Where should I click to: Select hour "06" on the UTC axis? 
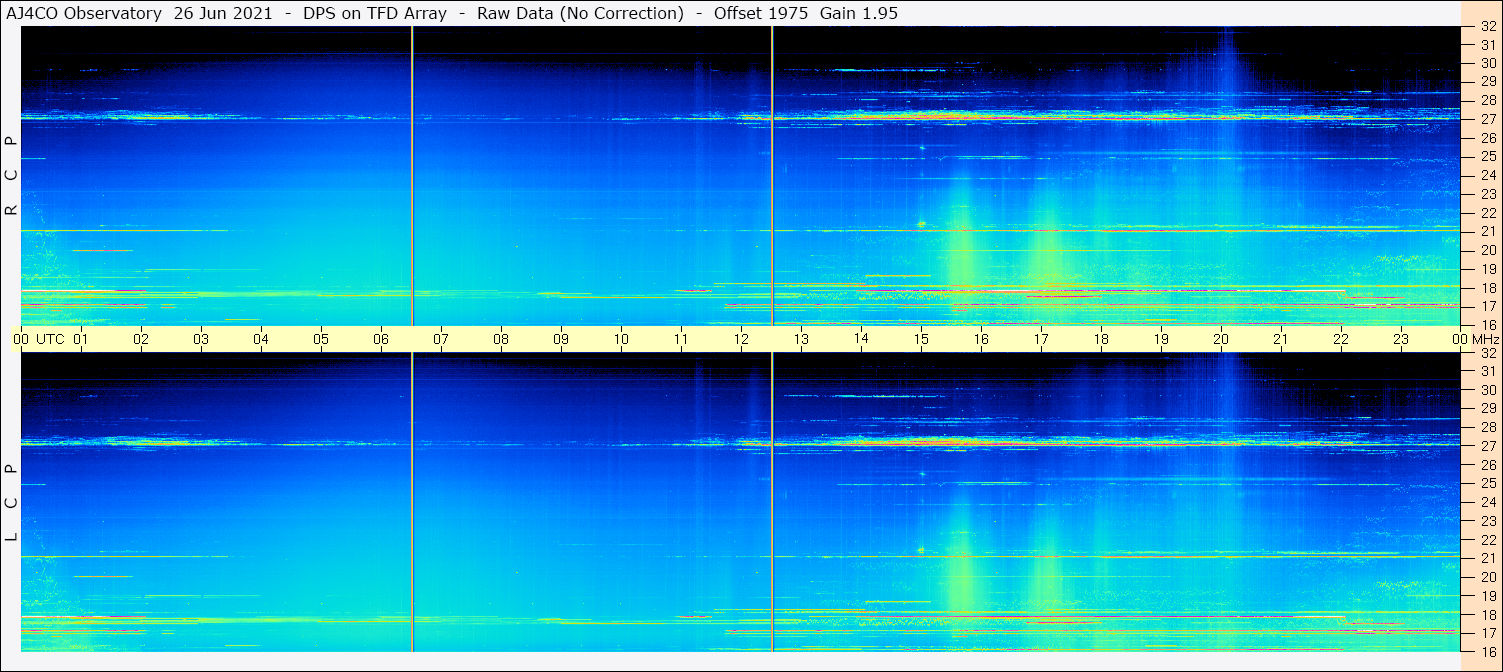click(381, 339)
